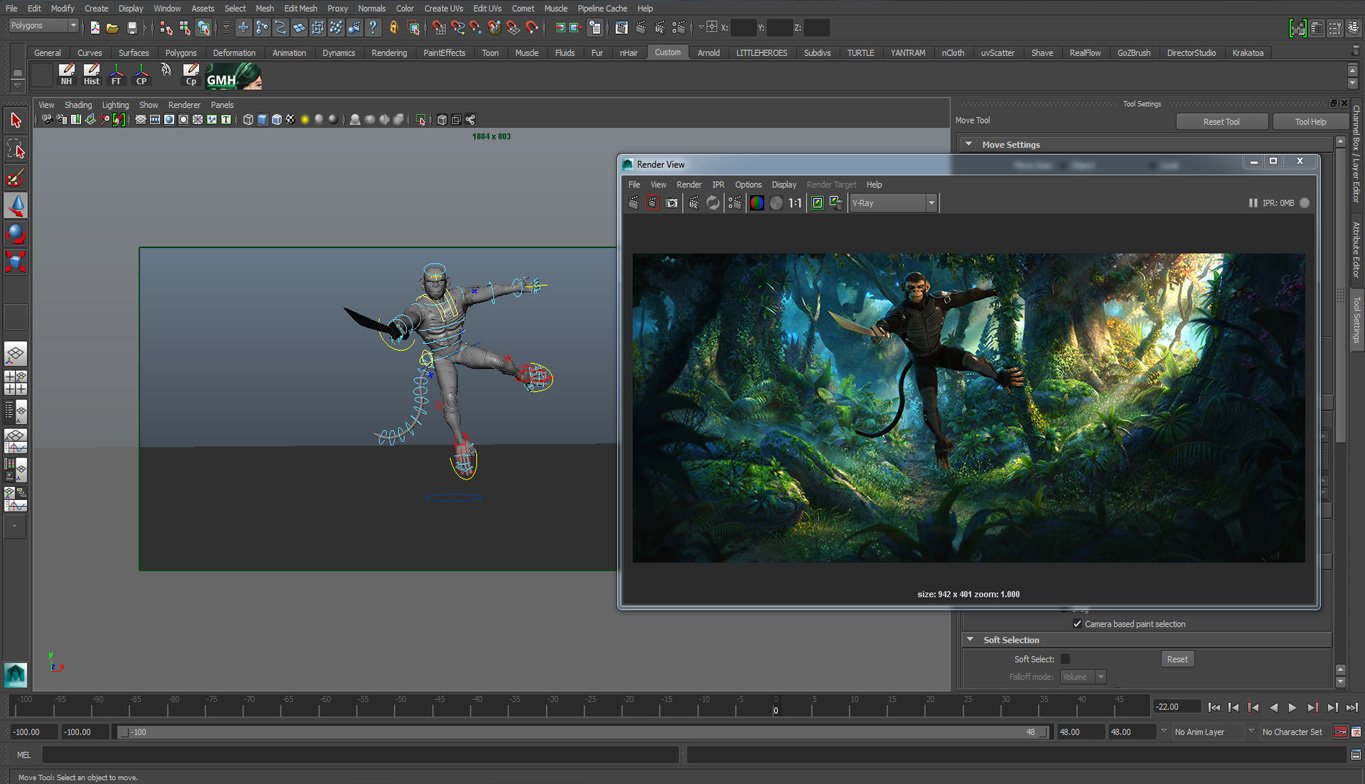Play the animation forwards

pyautogui.click(x=1292, y=707)
